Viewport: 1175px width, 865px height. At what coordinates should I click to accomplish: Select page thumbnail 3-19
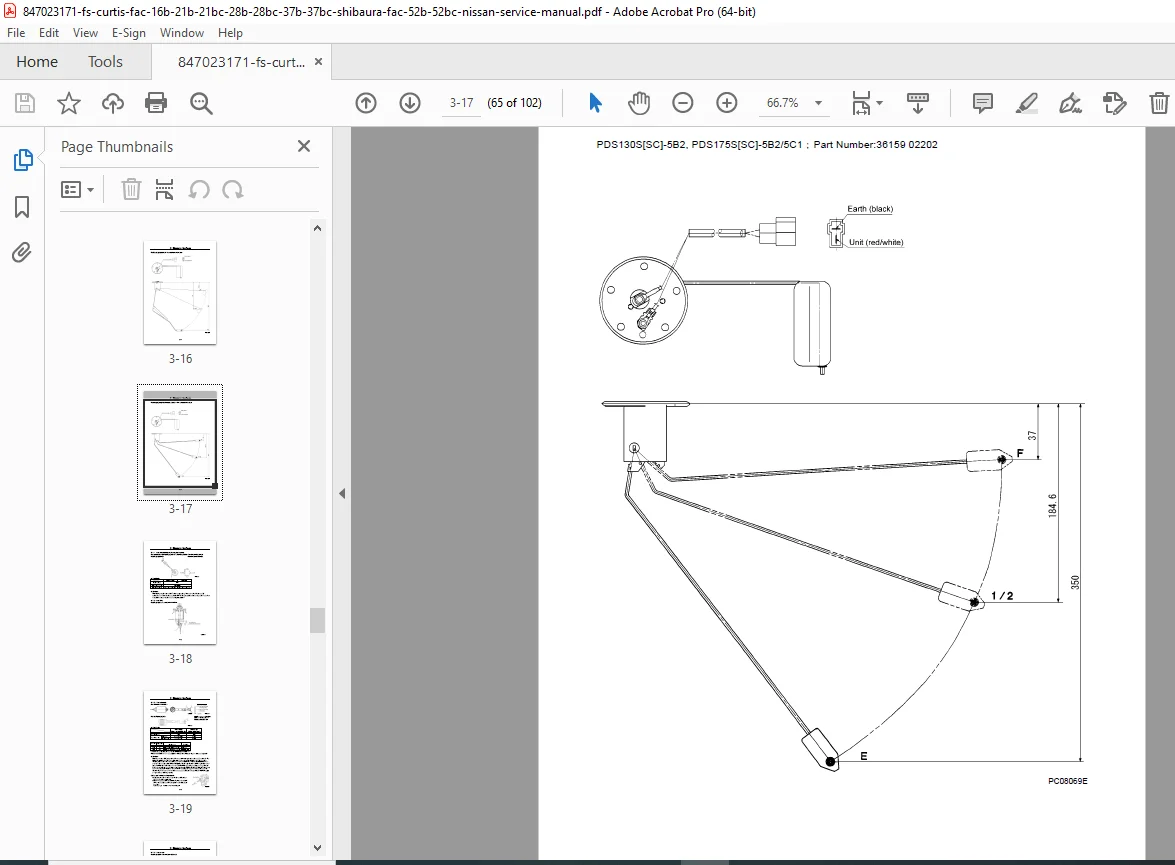coord(180,742)
